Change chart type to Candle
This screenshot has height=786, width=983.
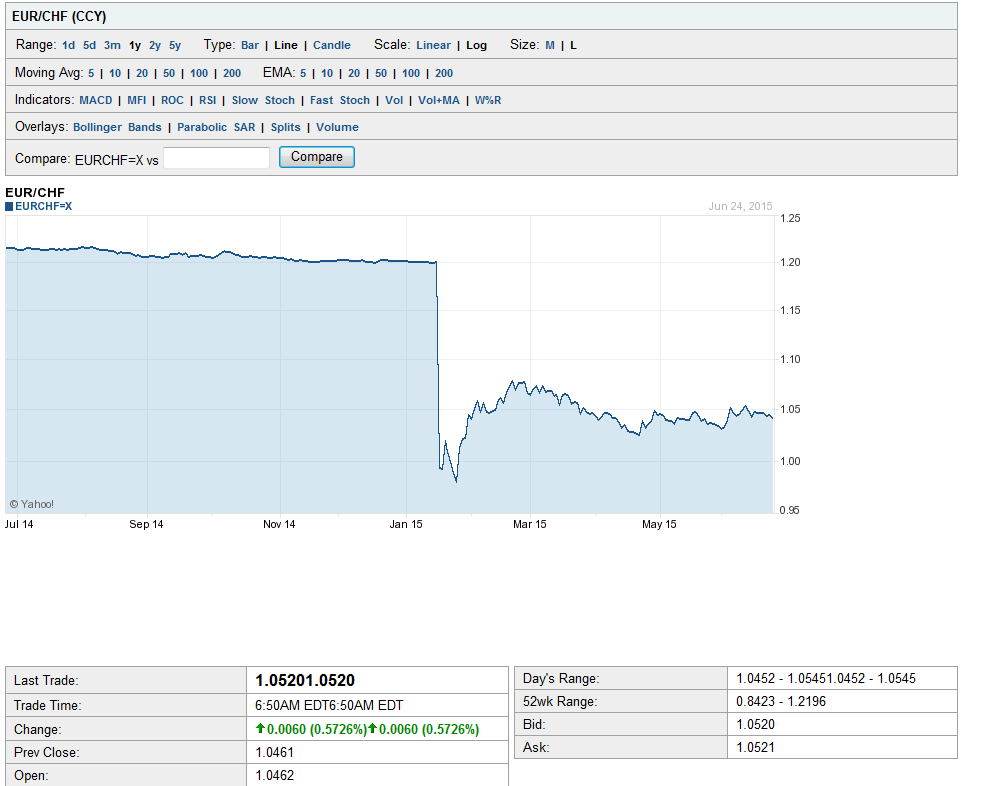pos(330,45)
